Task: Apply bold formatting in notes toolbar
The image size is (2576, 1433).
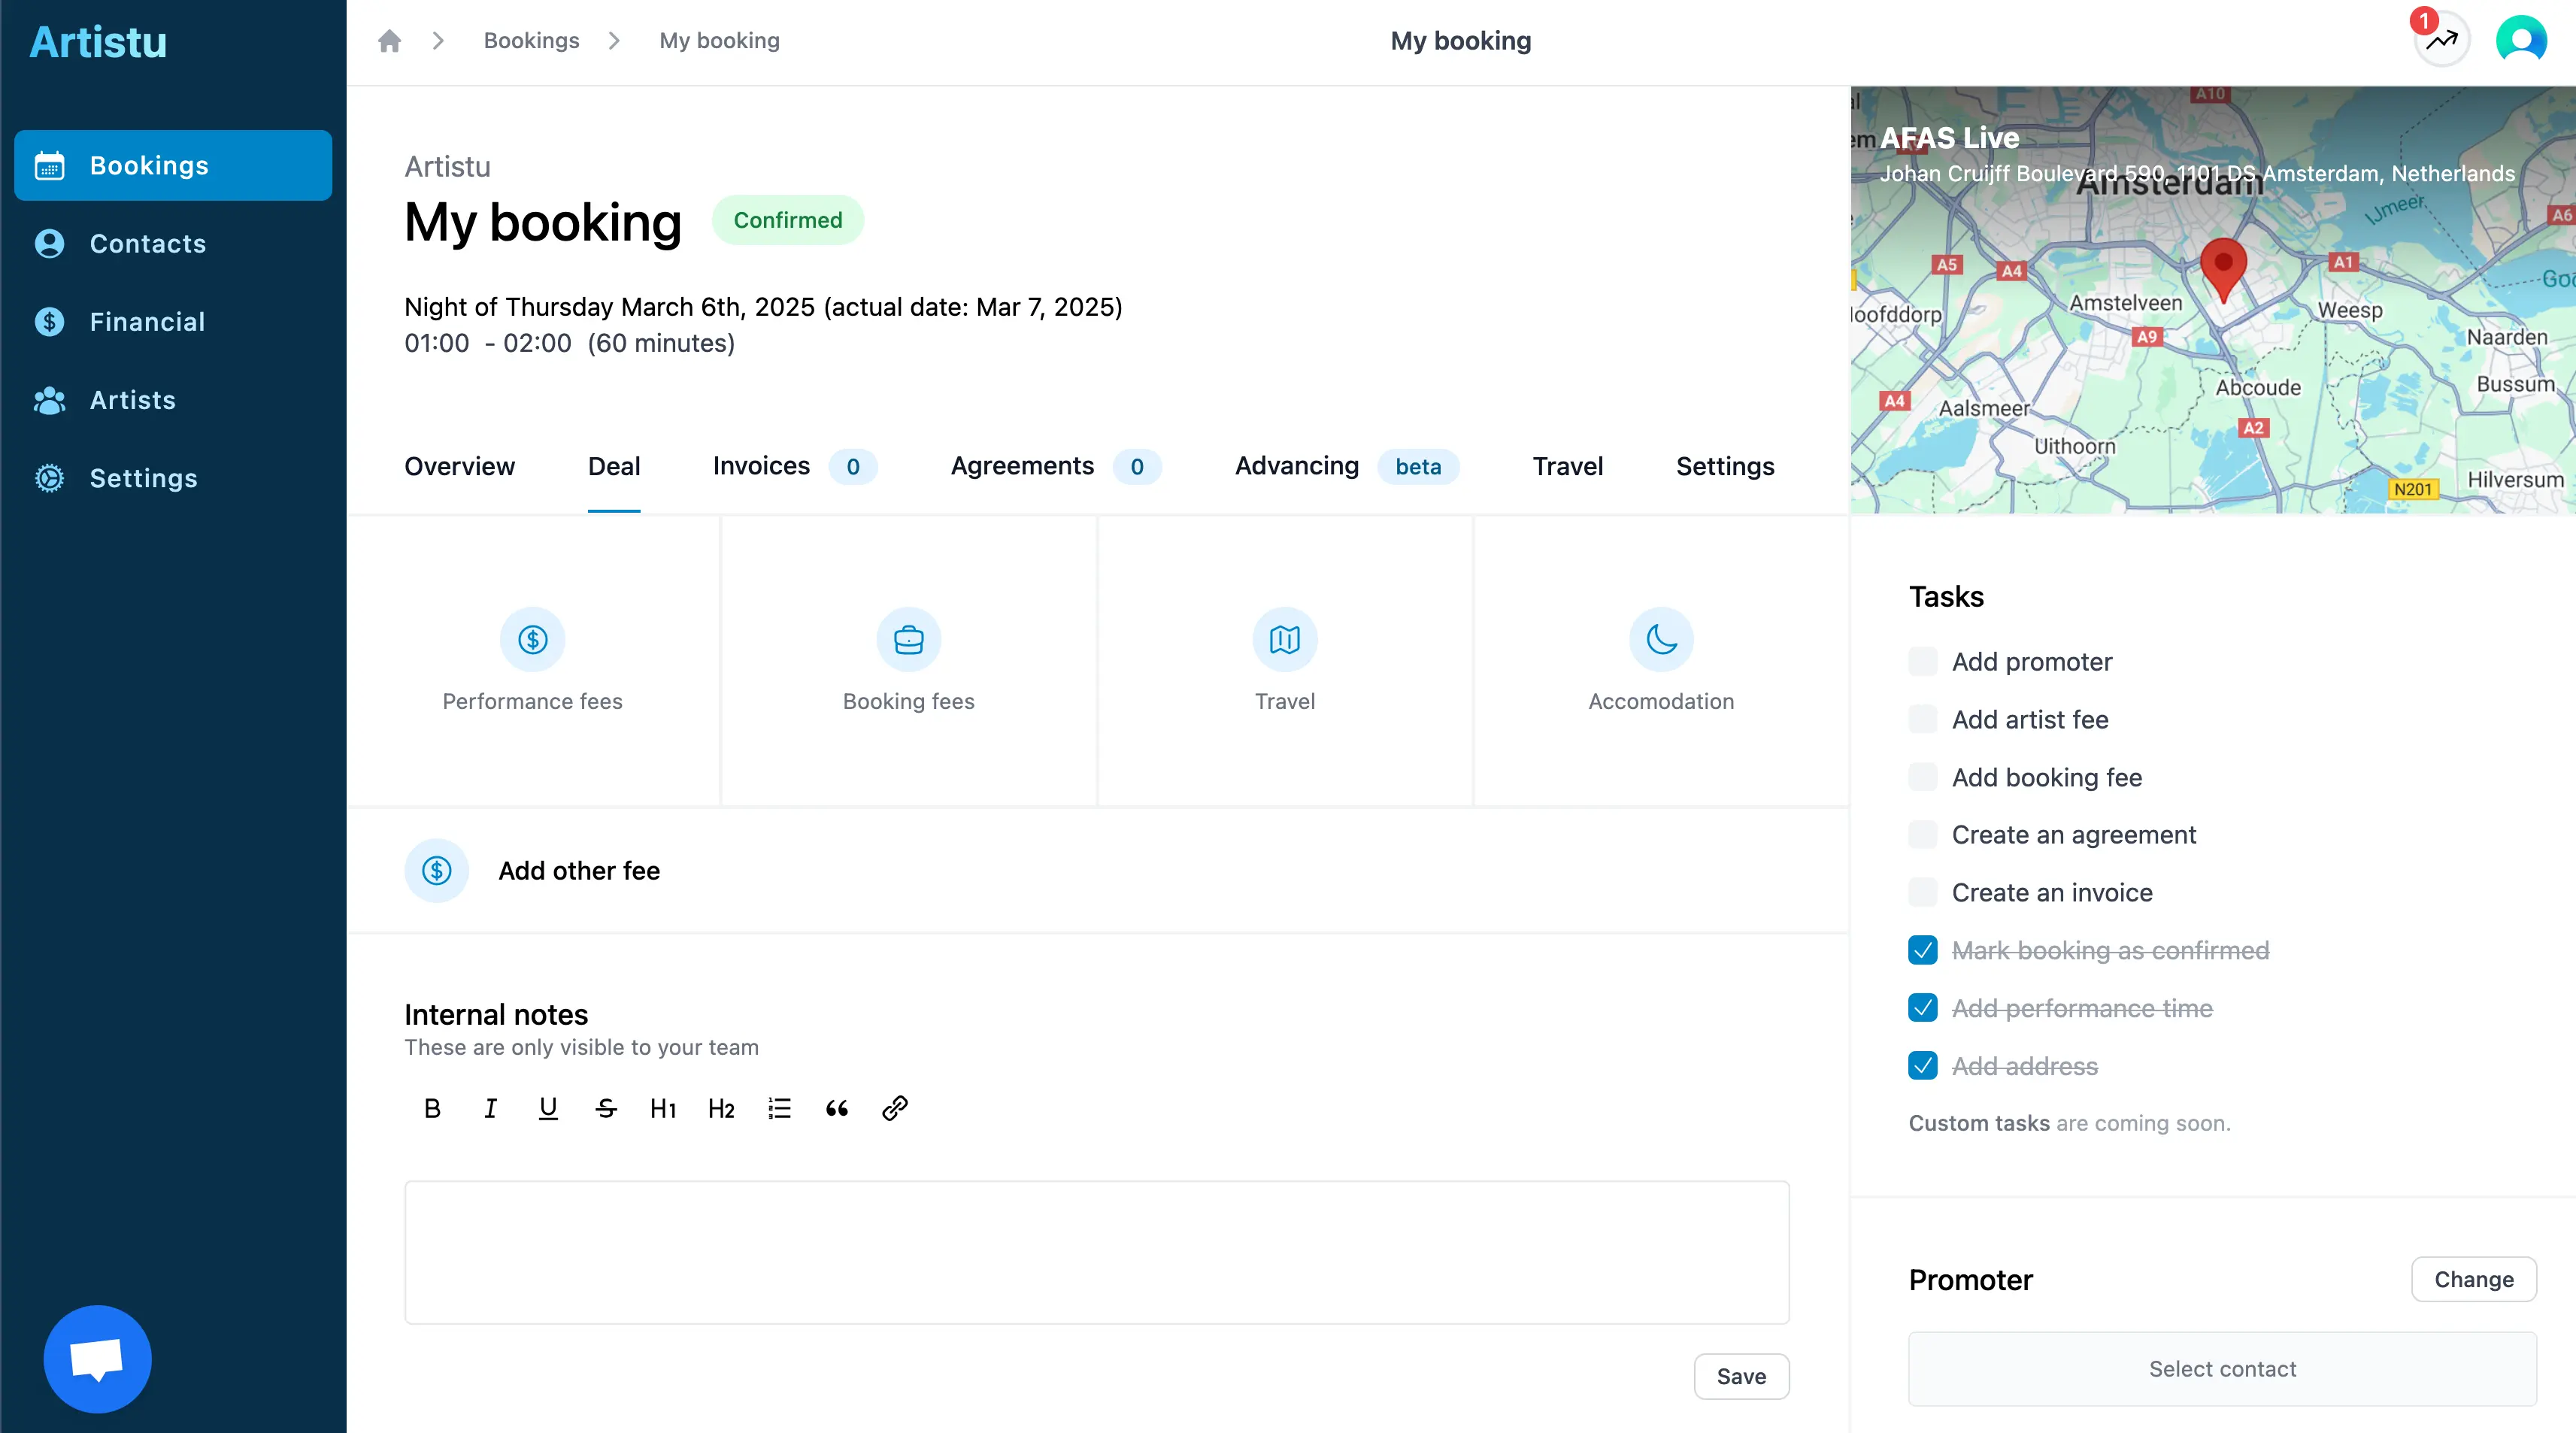Action: [432, 1108]
